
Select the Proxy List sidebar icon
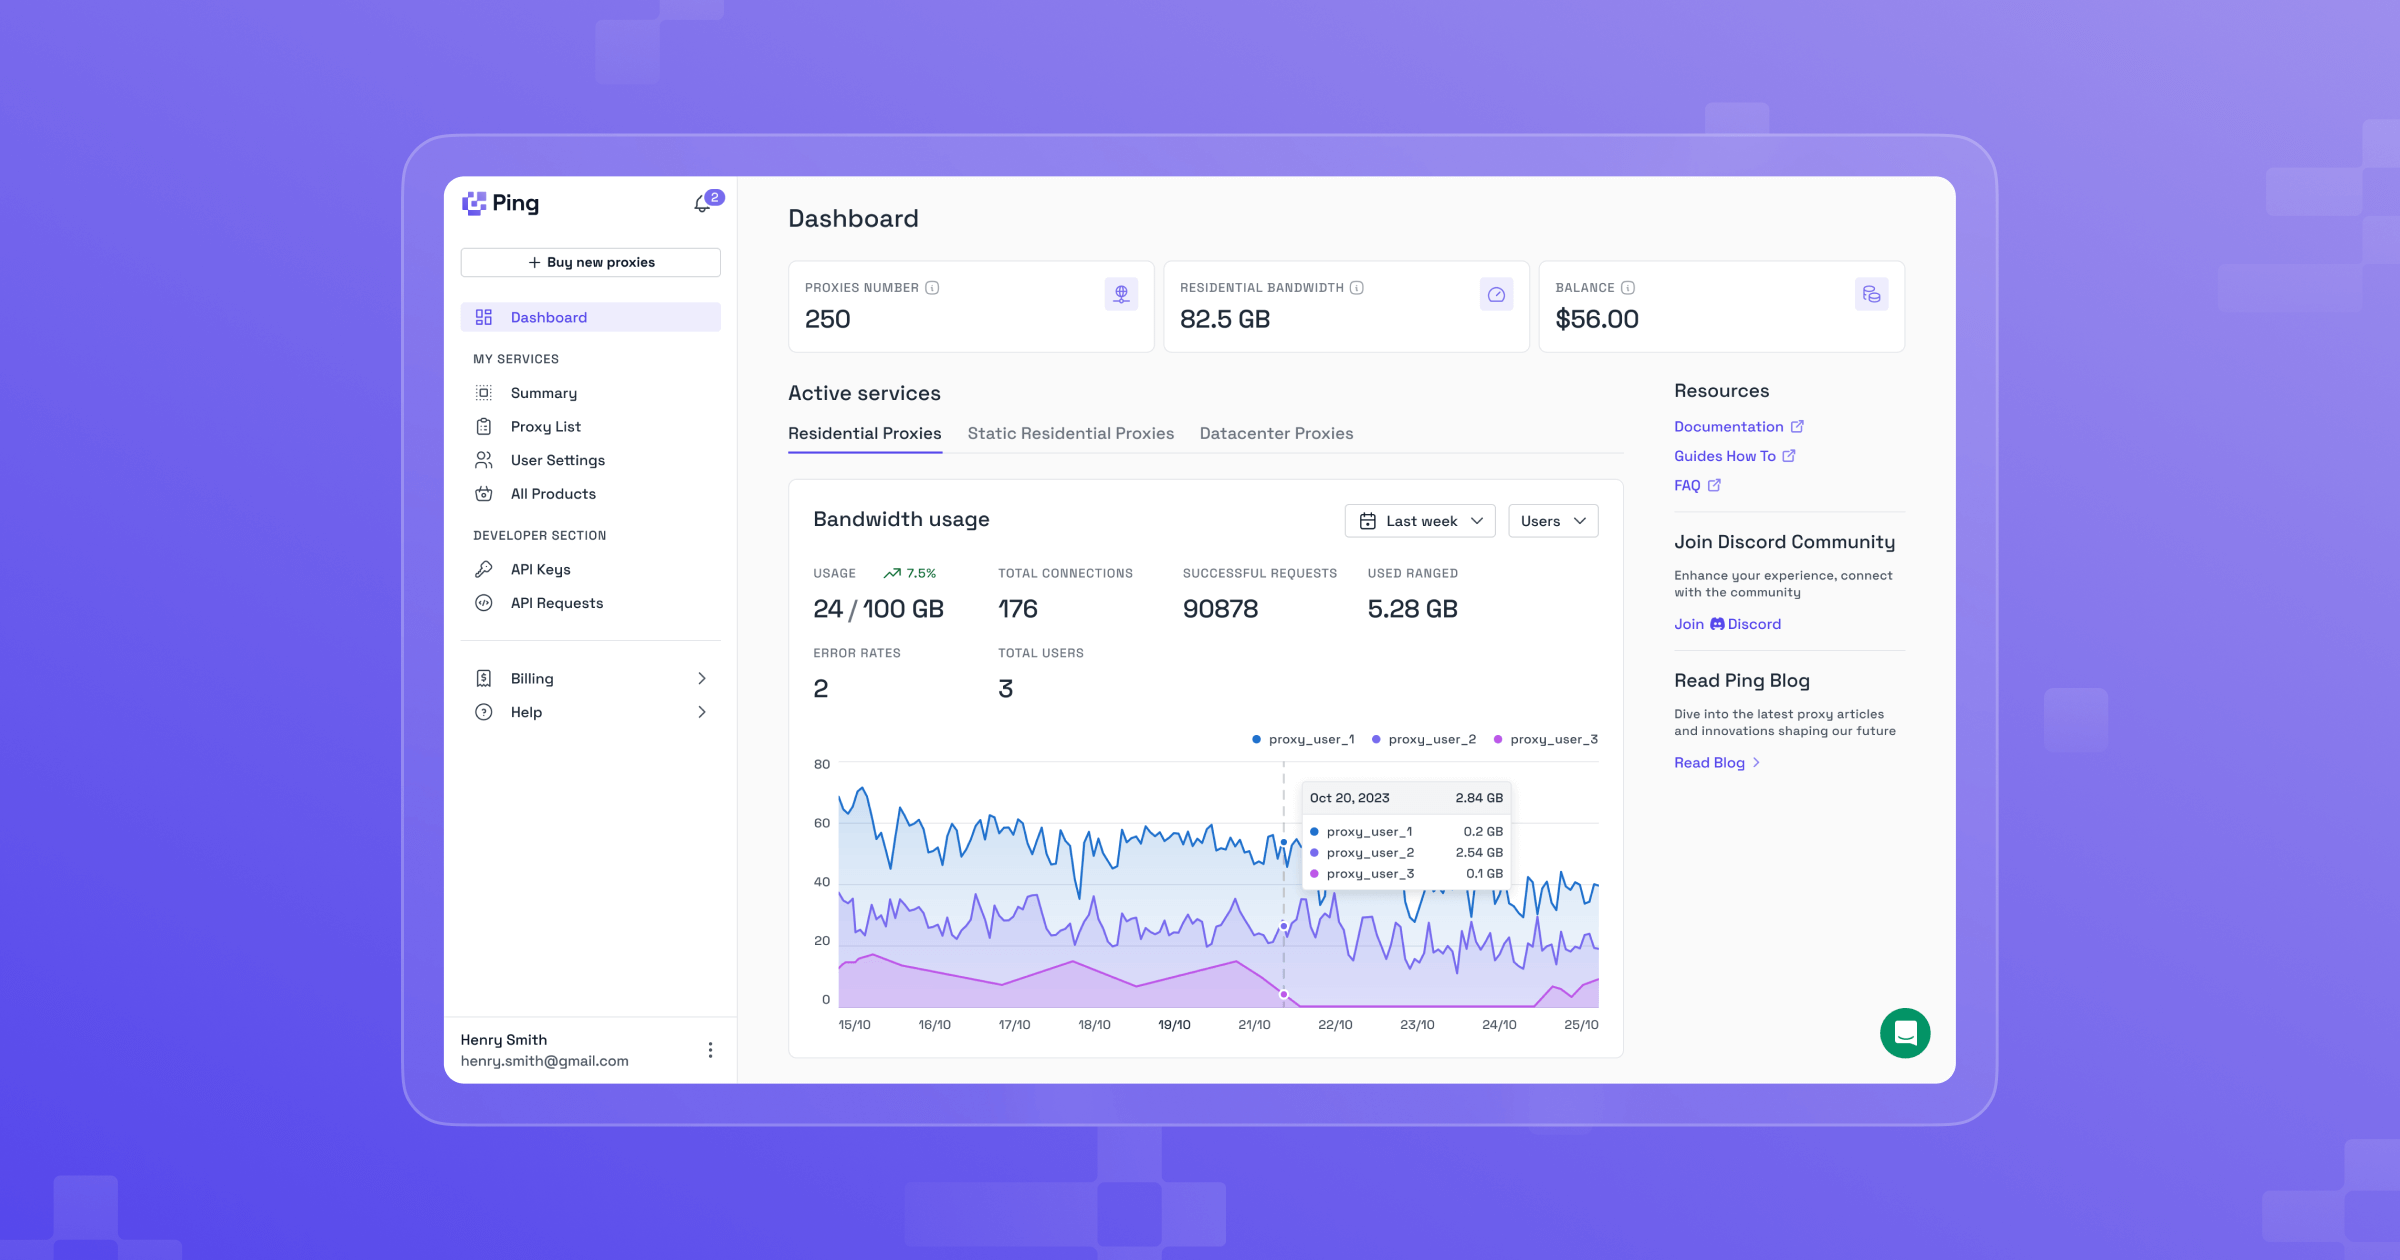pos(484,426)
